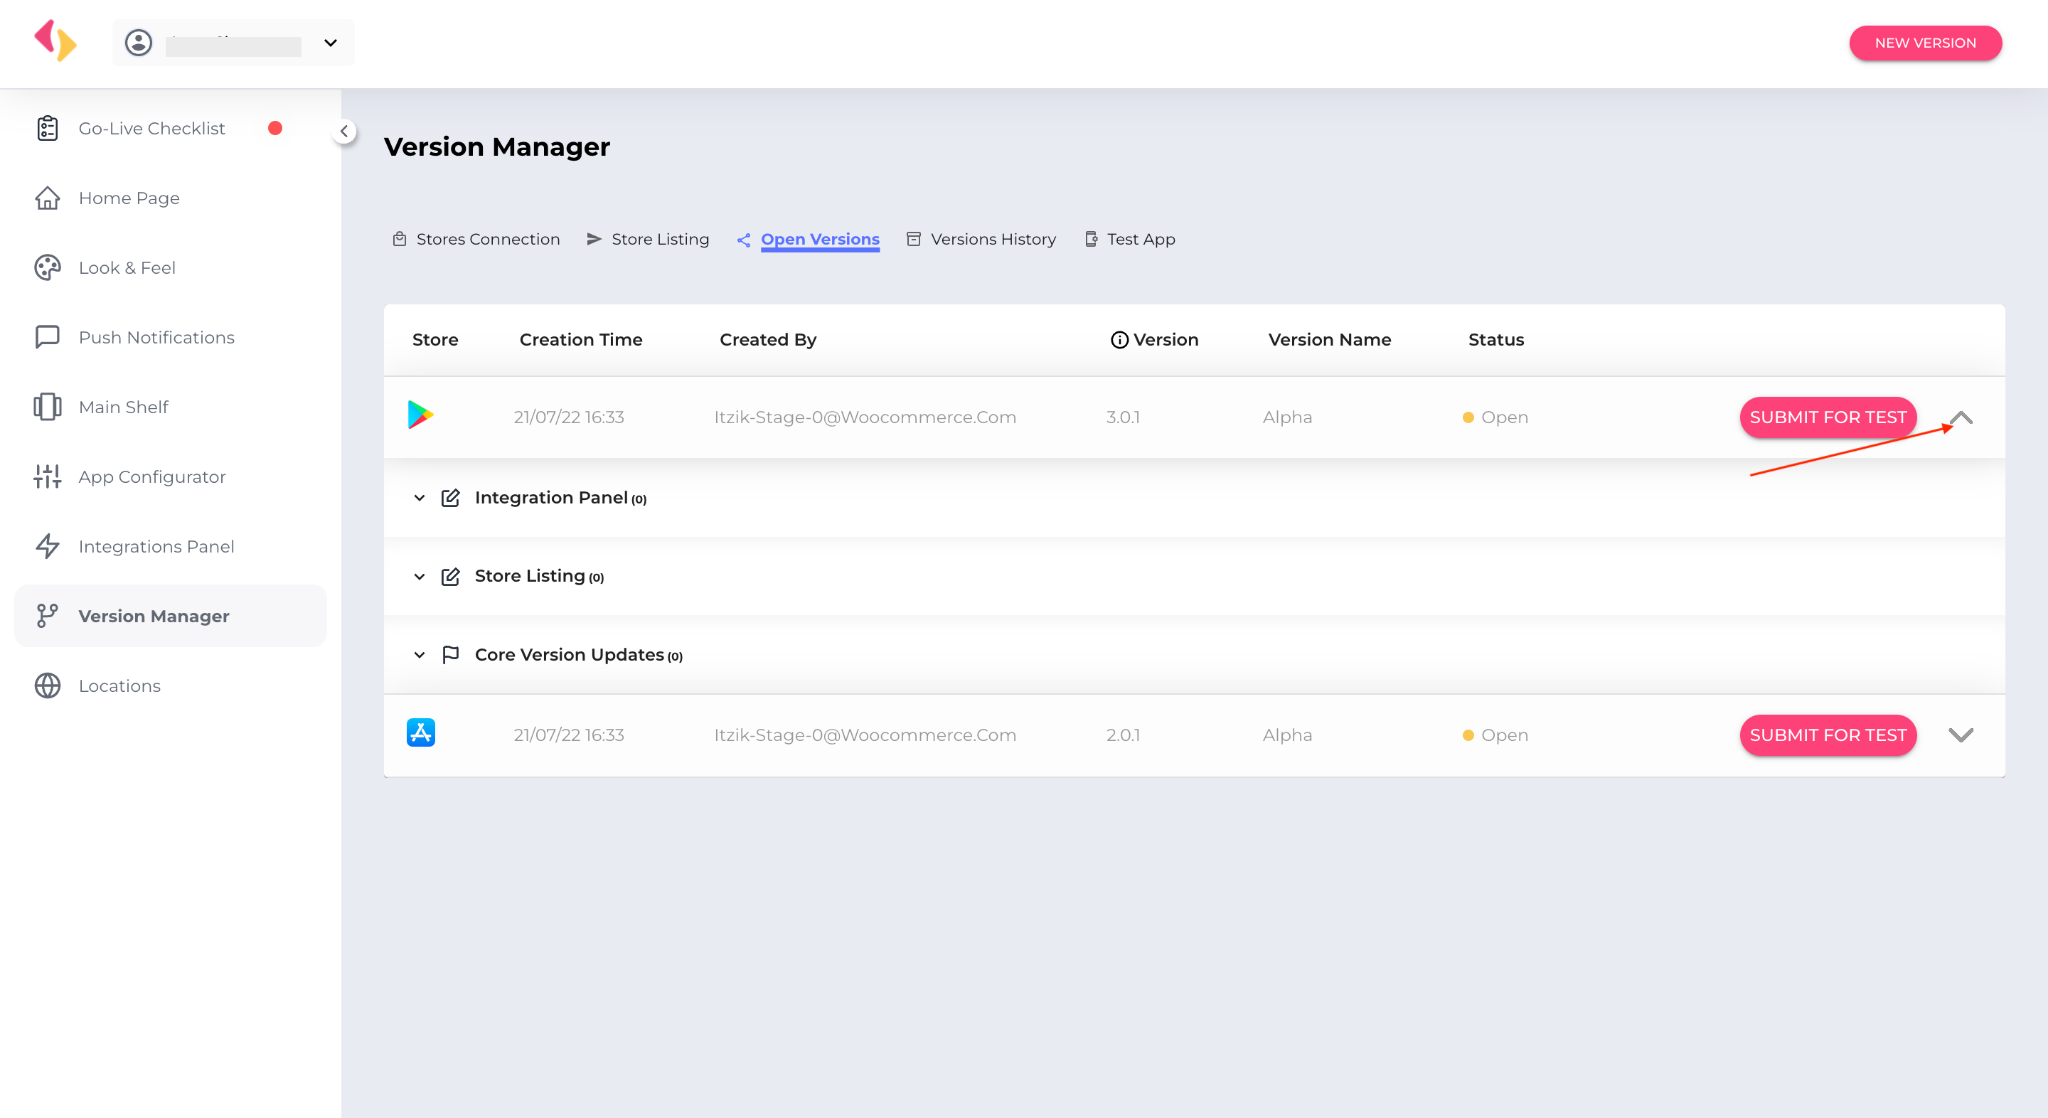Collapse the Google Play version row
This screenshot has height=1118, width=2048.
(1960, 418)
